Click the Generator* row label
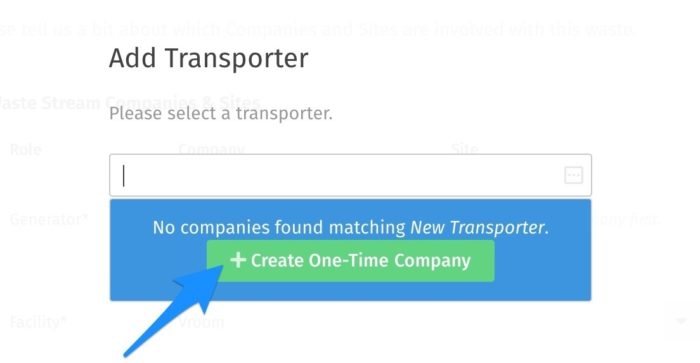The image size is (700, 363). tap(49, 219)
